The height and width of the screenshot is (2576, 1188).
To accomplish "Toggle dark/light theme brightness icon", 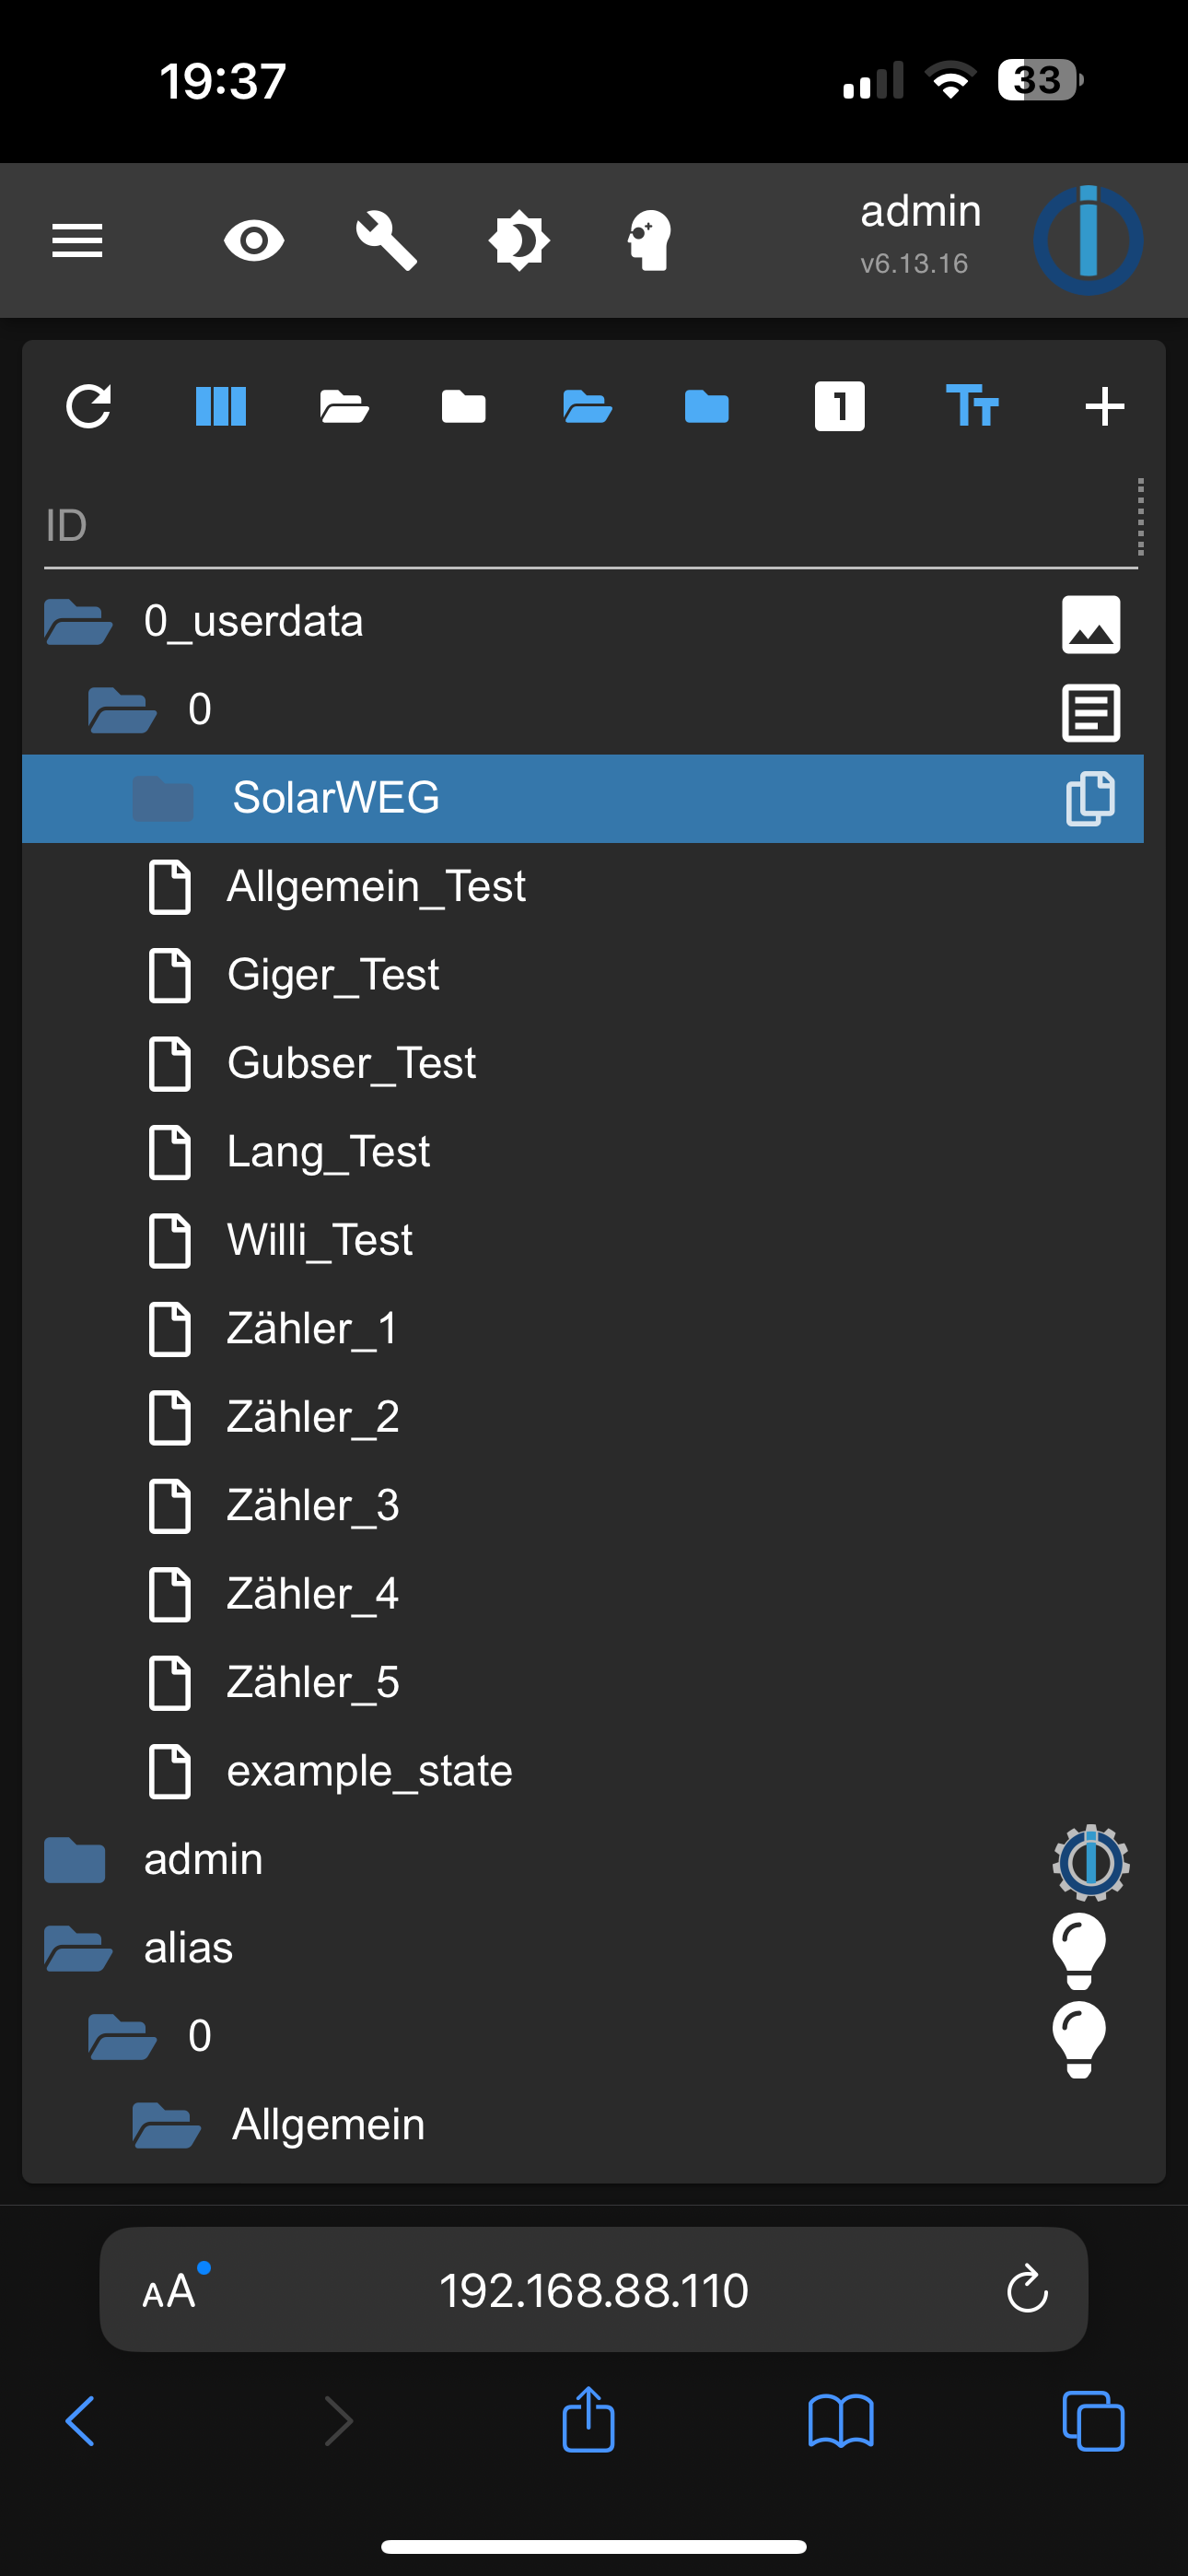I will click(x=519, y=241).
